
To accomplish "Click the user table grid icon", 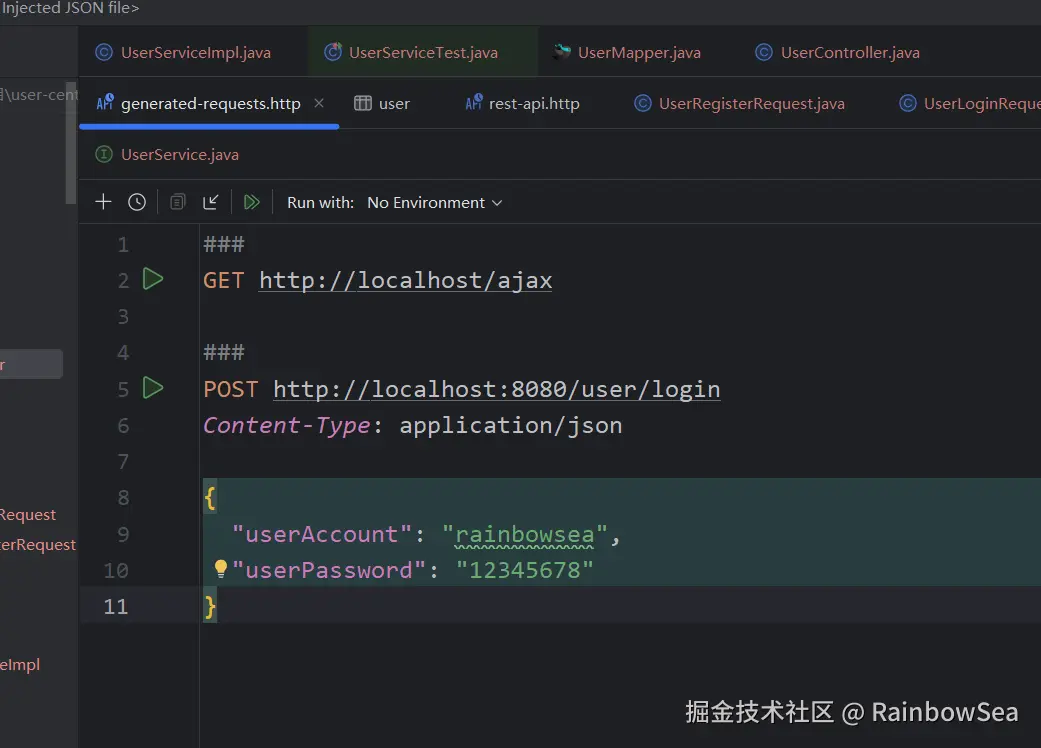I will tap(362, 103).
